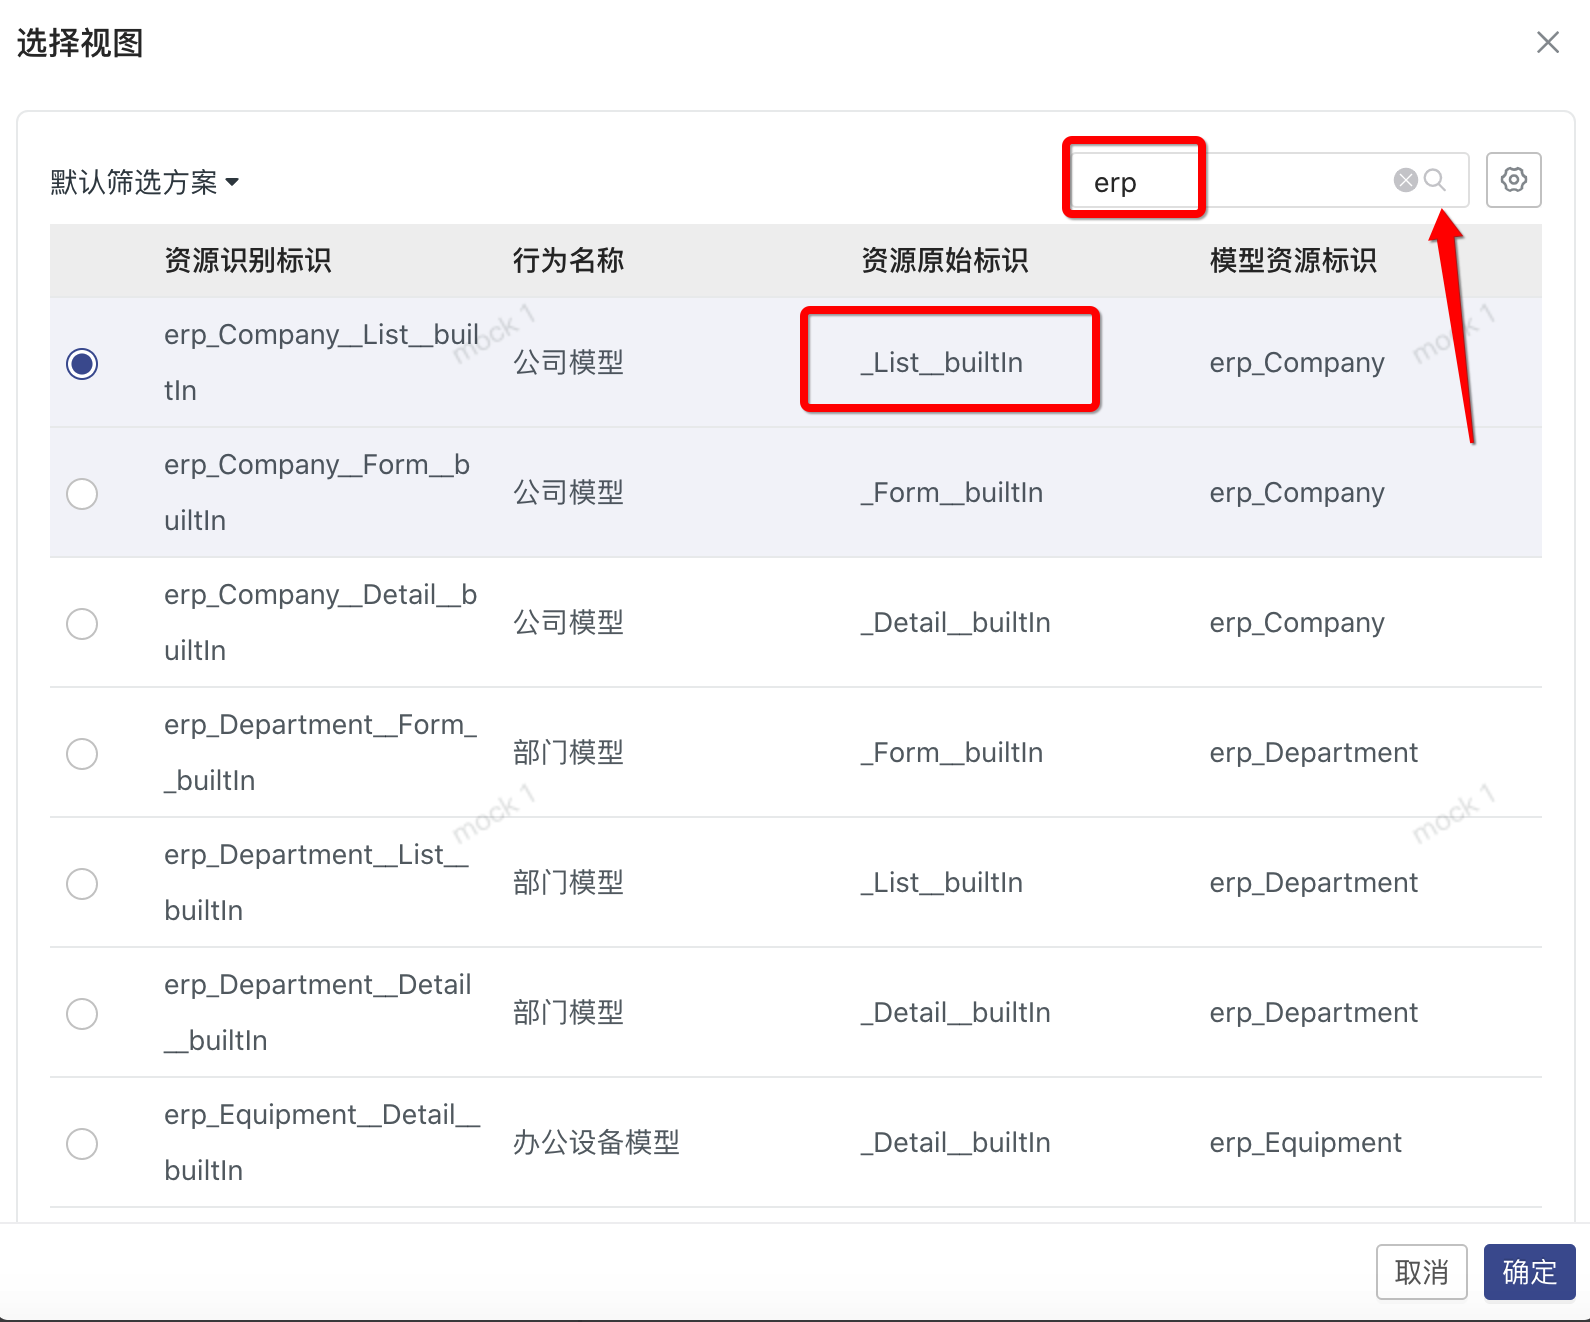
Task: Choose the erp_Department__List__builtIn radio option
Action: coord(82,883)
